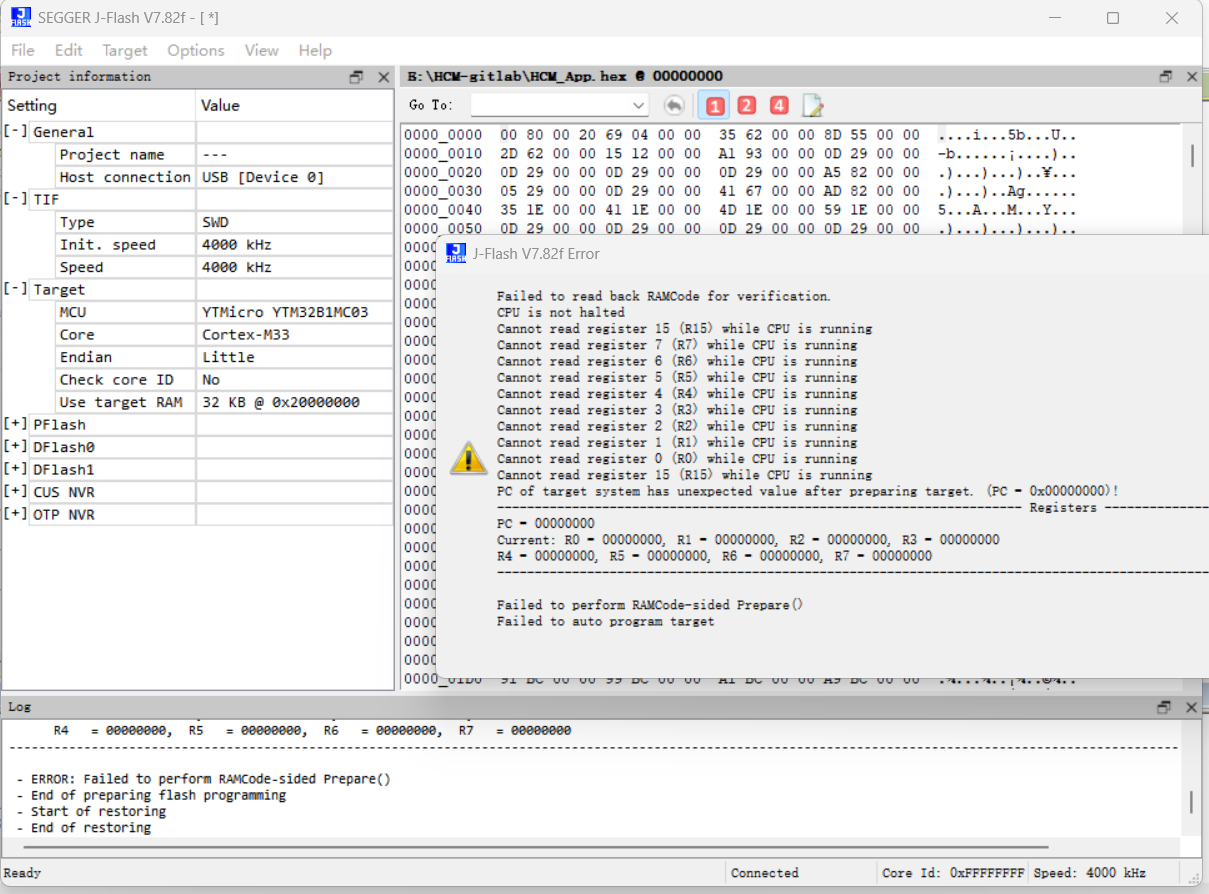The width and height of the screenshot is (1209, 894).
Task: Click the 'End of restoring' log line
Action: [84, 828]
